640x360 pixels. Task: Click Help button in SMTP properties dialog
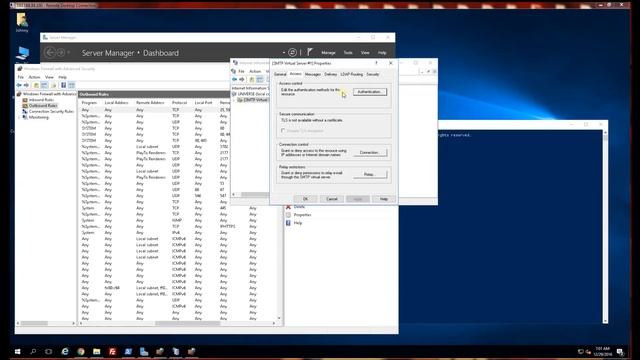[384, 199]
